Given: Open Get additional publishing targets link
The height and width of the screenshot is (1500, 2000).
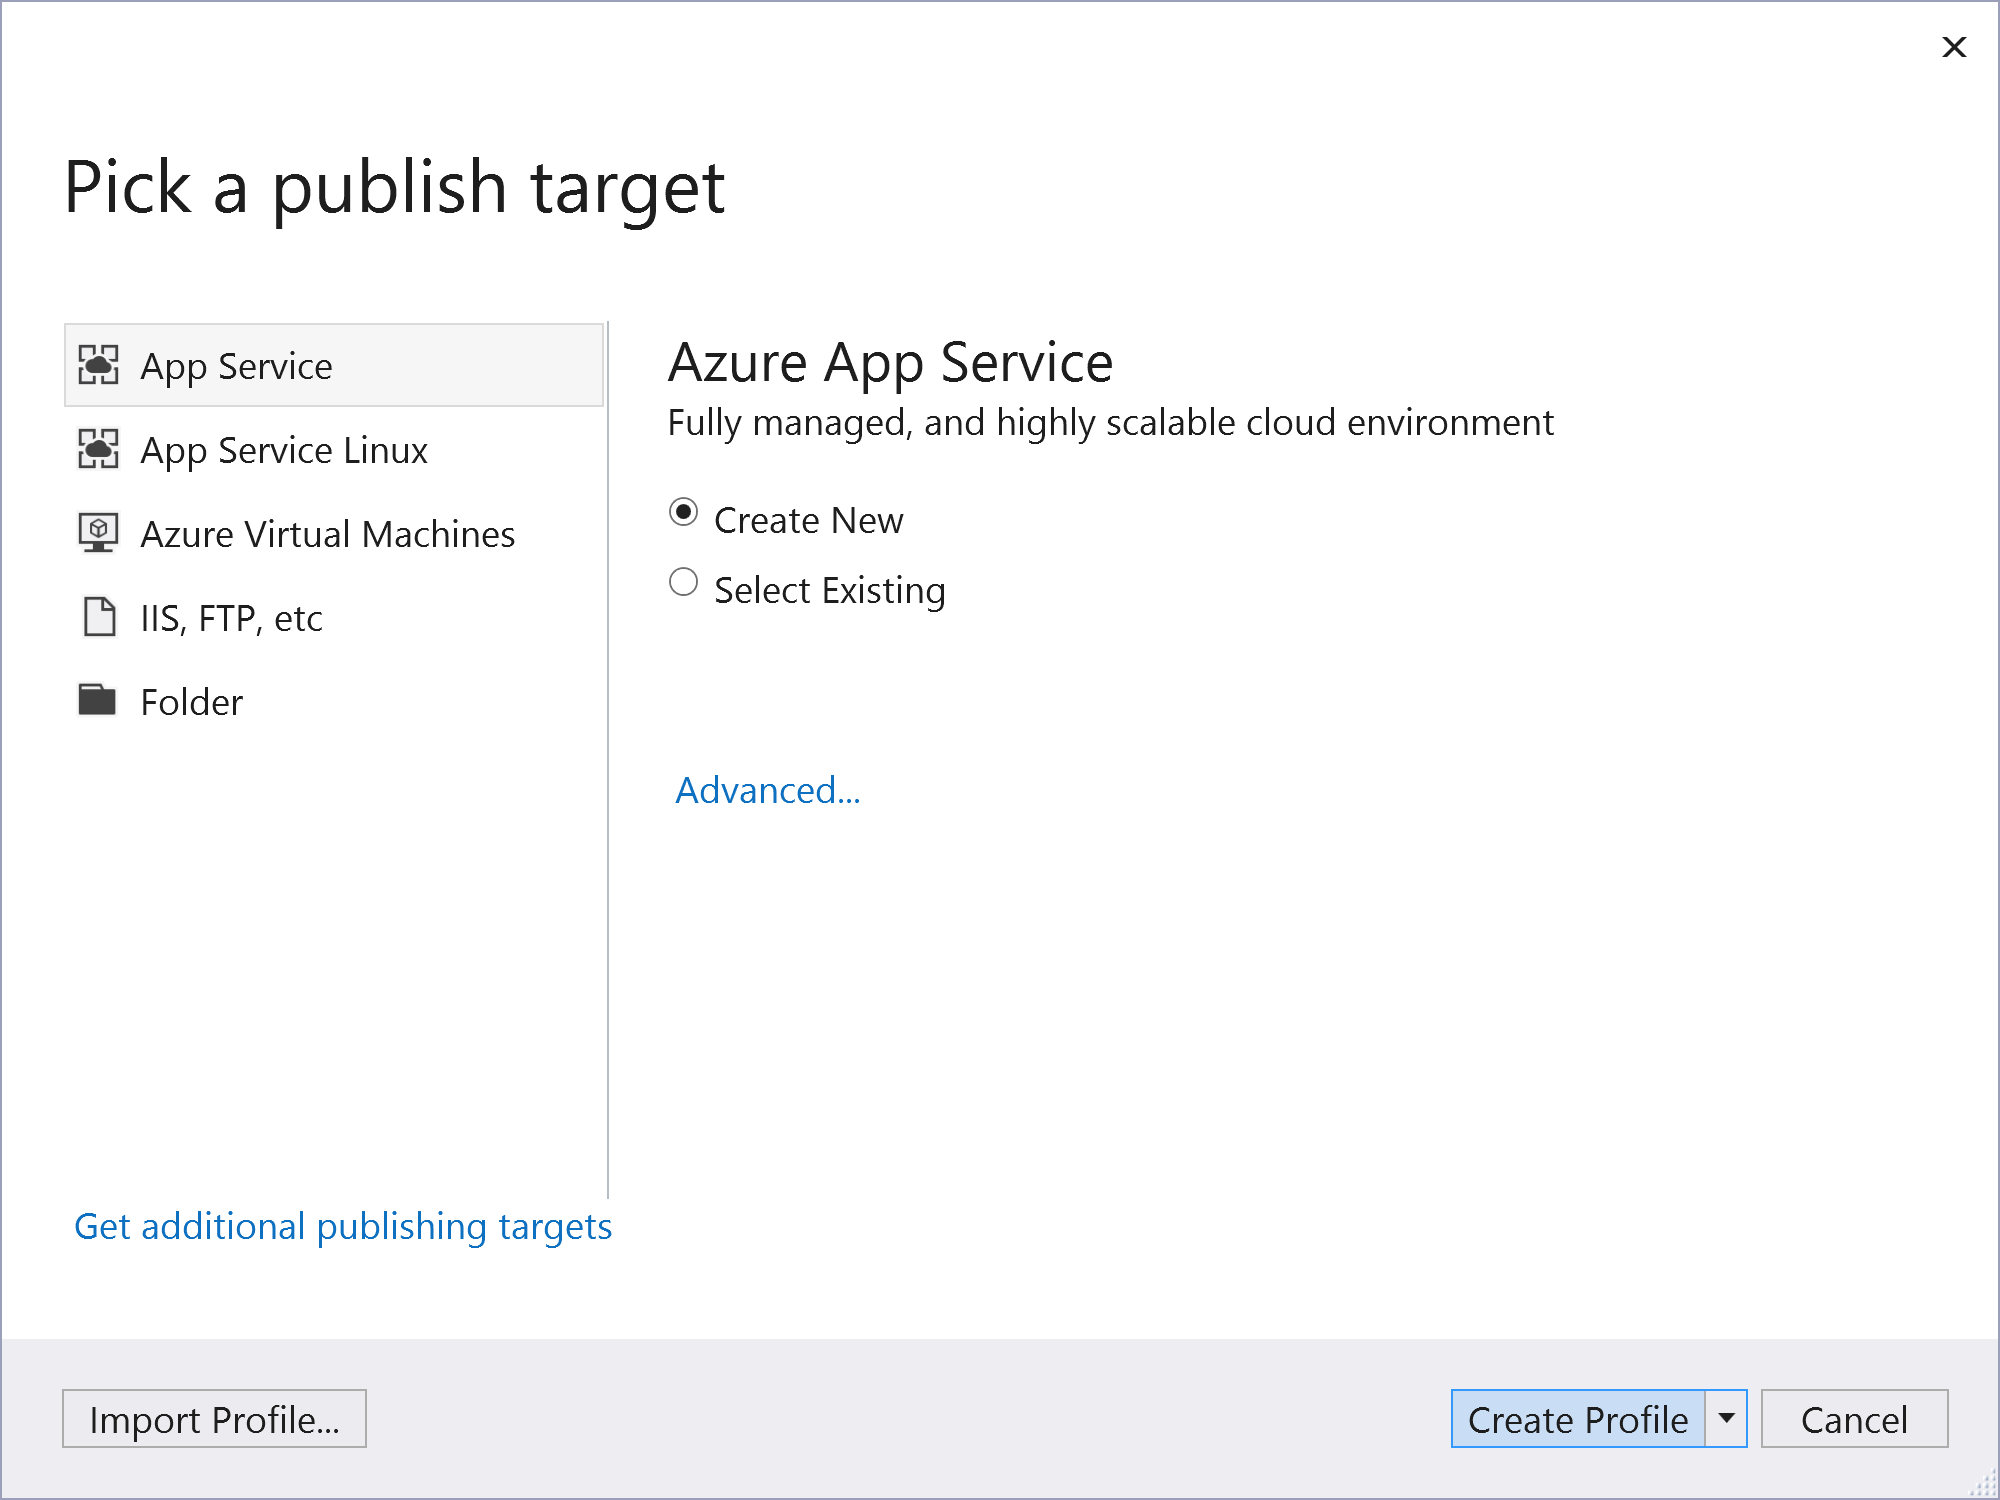Looking at the screenshot, I should [x=343, y=1227].
